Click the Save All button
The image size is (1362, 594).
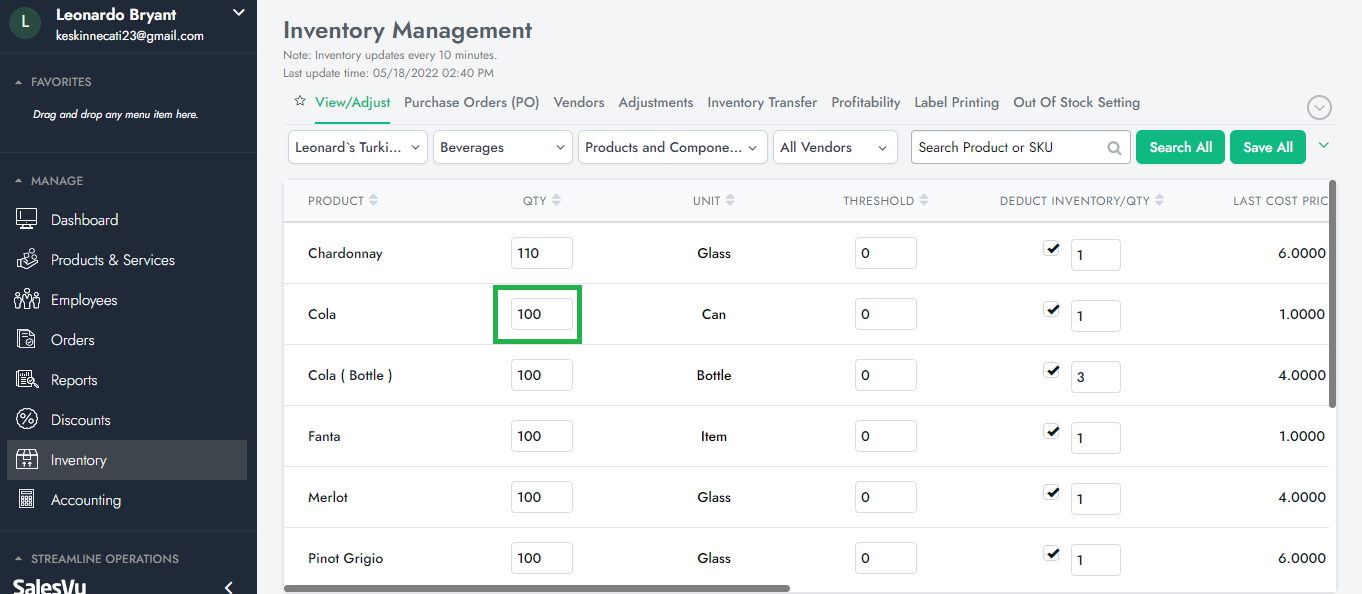pos(1267,147)
